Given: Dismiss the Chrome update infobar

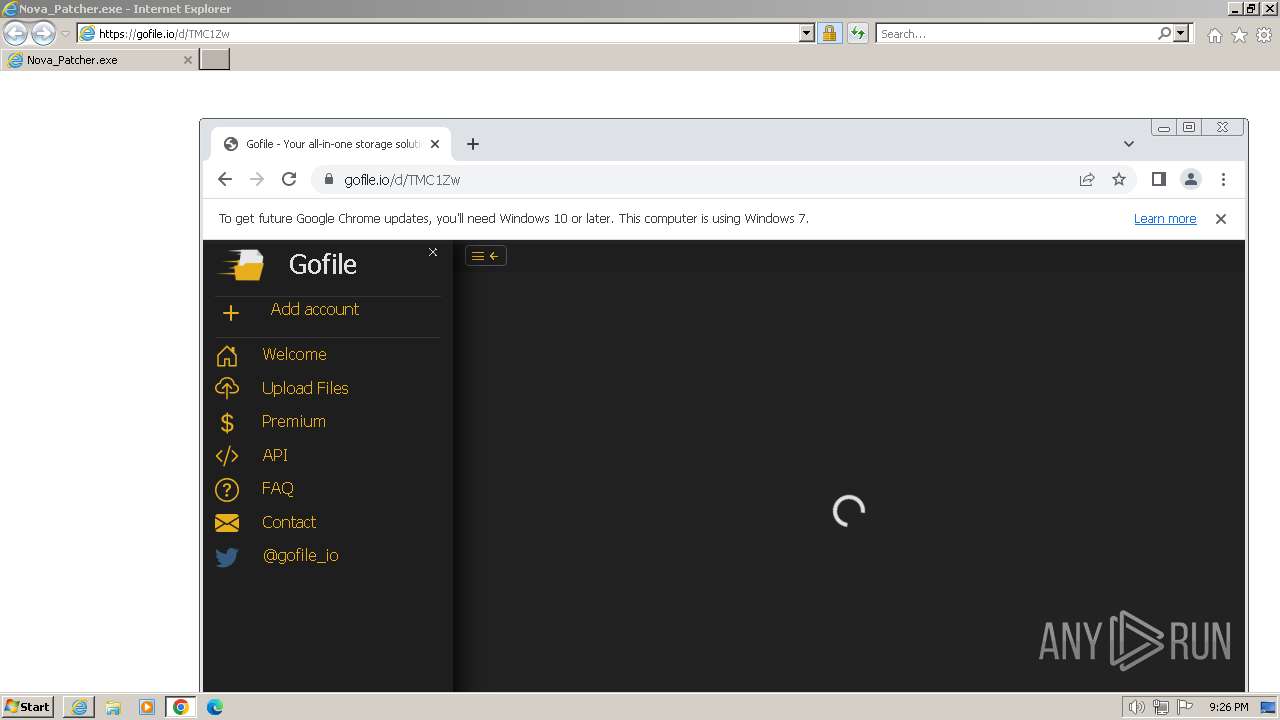Looking at the screenshot, I should pyautogui.click(x=1221, y=219).
